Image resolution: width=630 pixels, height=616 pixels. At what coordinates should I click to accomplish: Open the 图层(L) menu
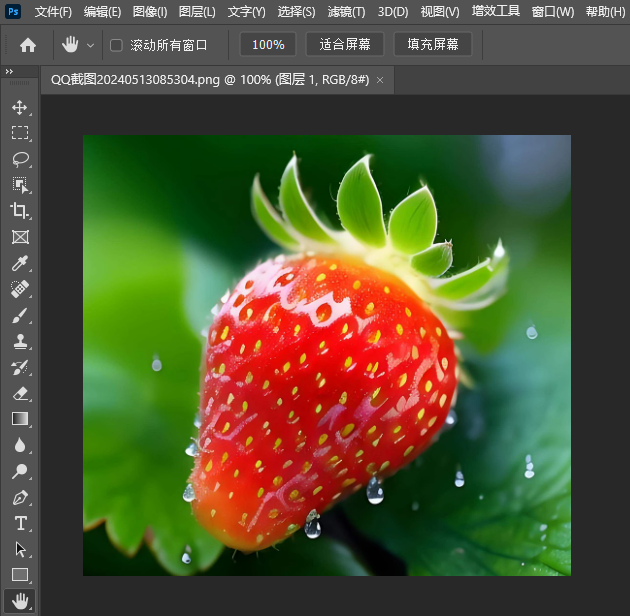pyautogui.click(x=197, y=12)
